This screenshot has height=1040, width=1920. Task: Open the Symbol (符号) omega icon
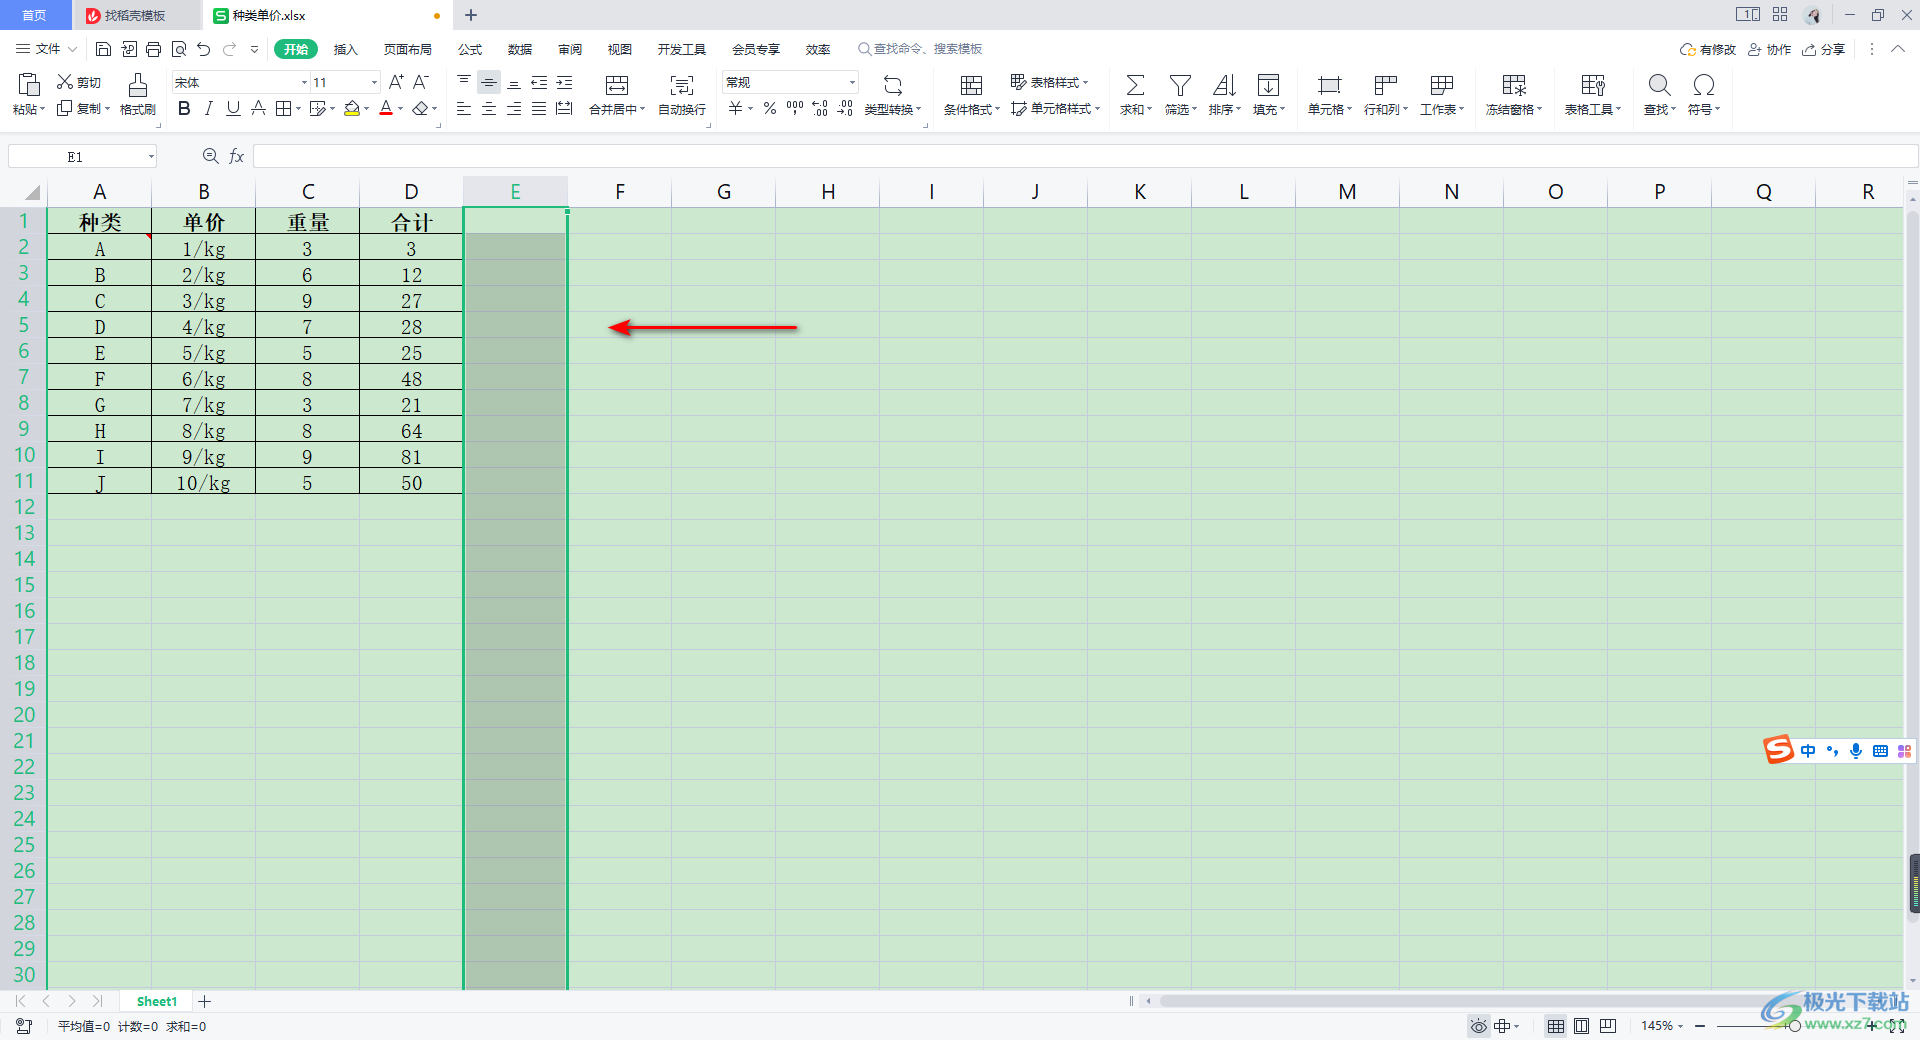point(1704,85)
